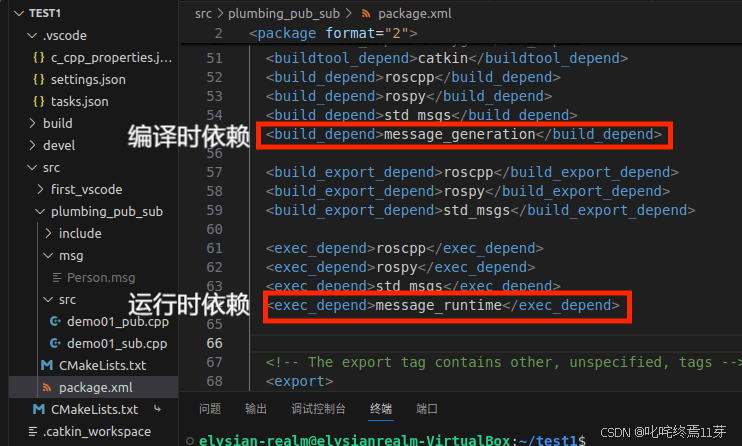742x446 pixels.
Task: Click line 51 buildtool_depend catkin
Action: (x=447, y=58)
